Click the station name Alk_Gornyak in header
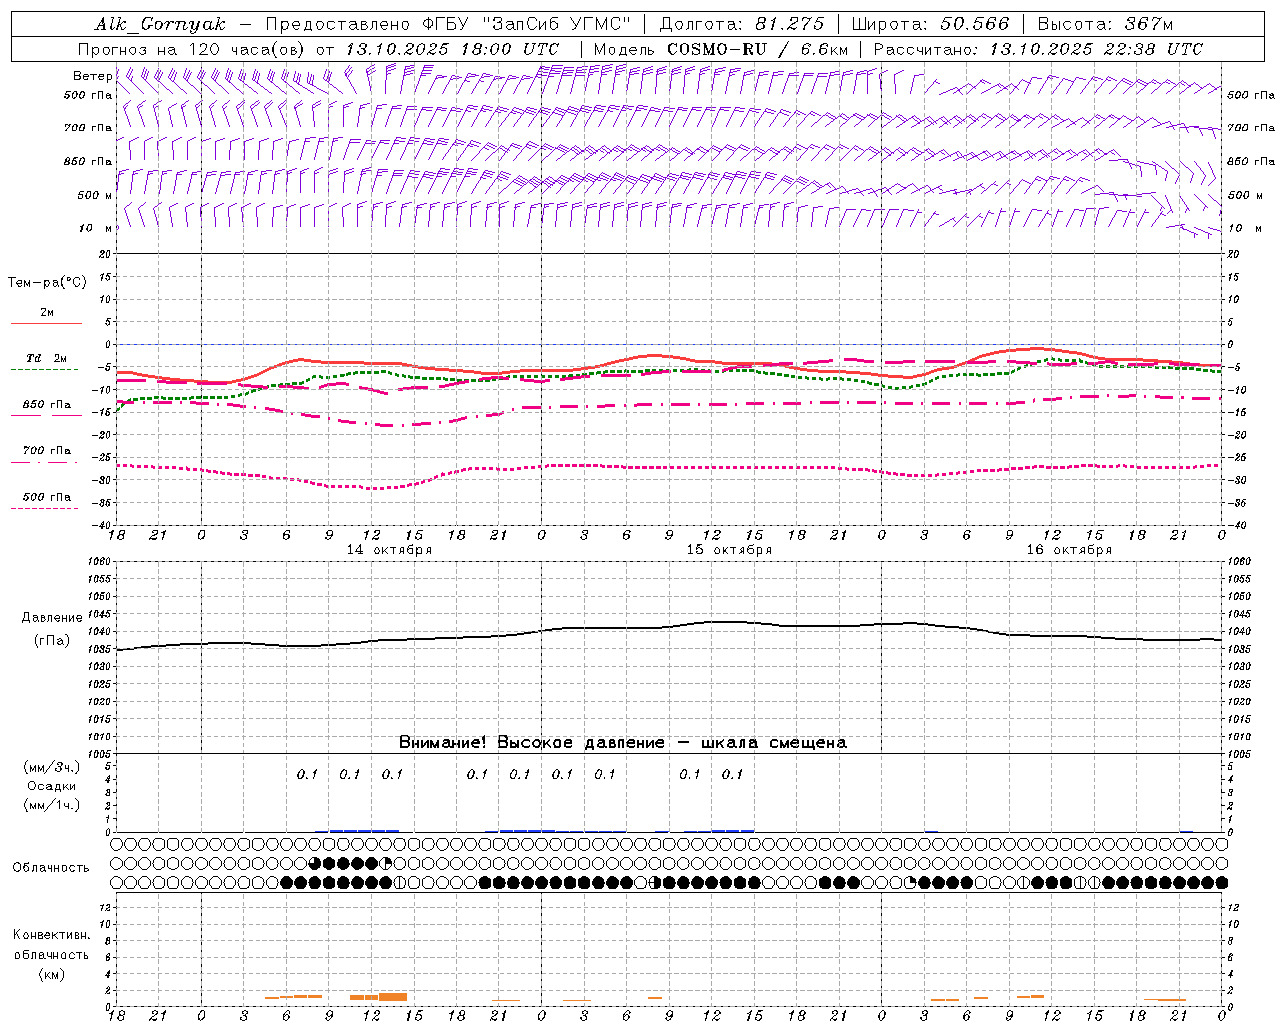The height and width of the screenshot is (1024, 1280). 160,24
